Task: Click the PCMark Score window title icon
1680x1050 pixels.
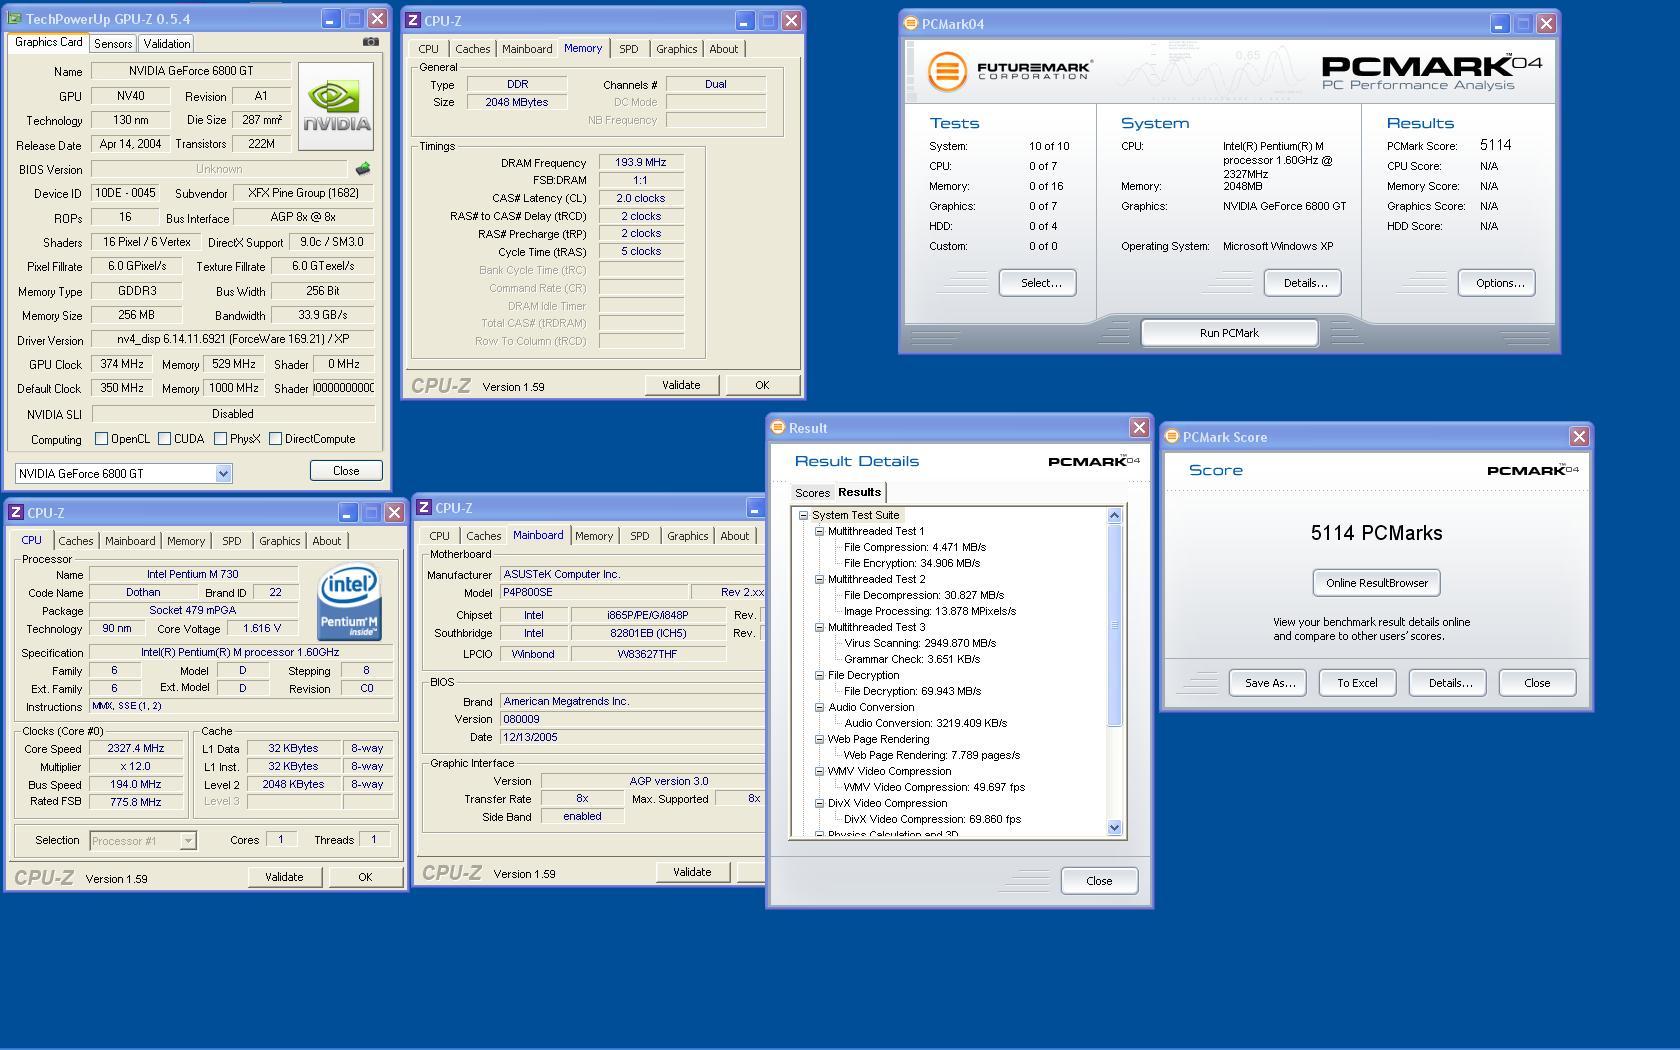Action: (x=1172, y=437)
